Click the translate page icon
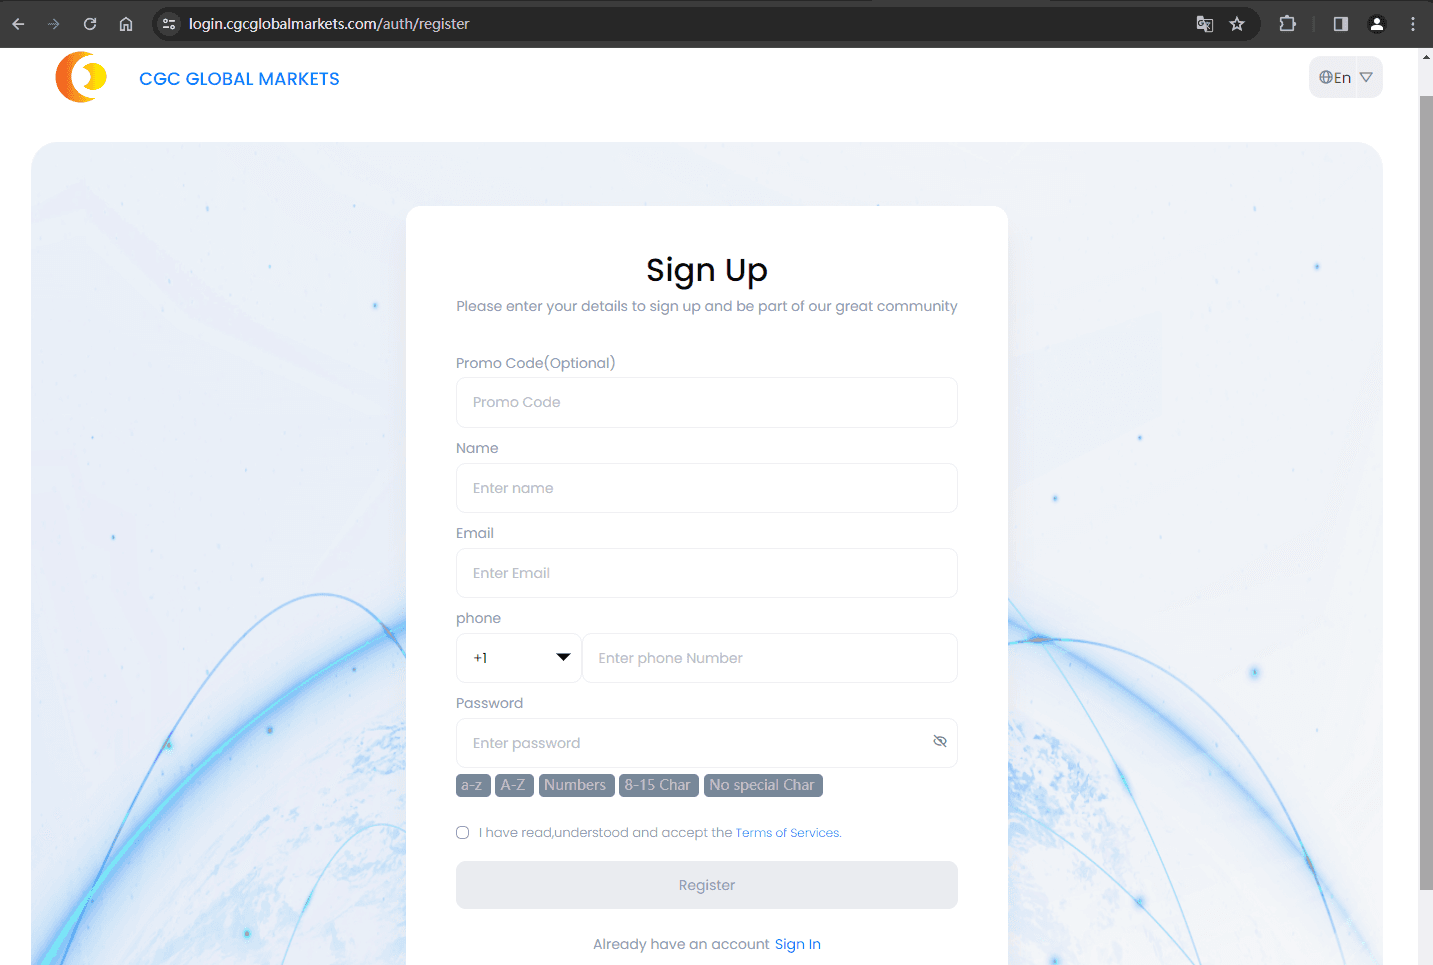 tap(1205, 24)
